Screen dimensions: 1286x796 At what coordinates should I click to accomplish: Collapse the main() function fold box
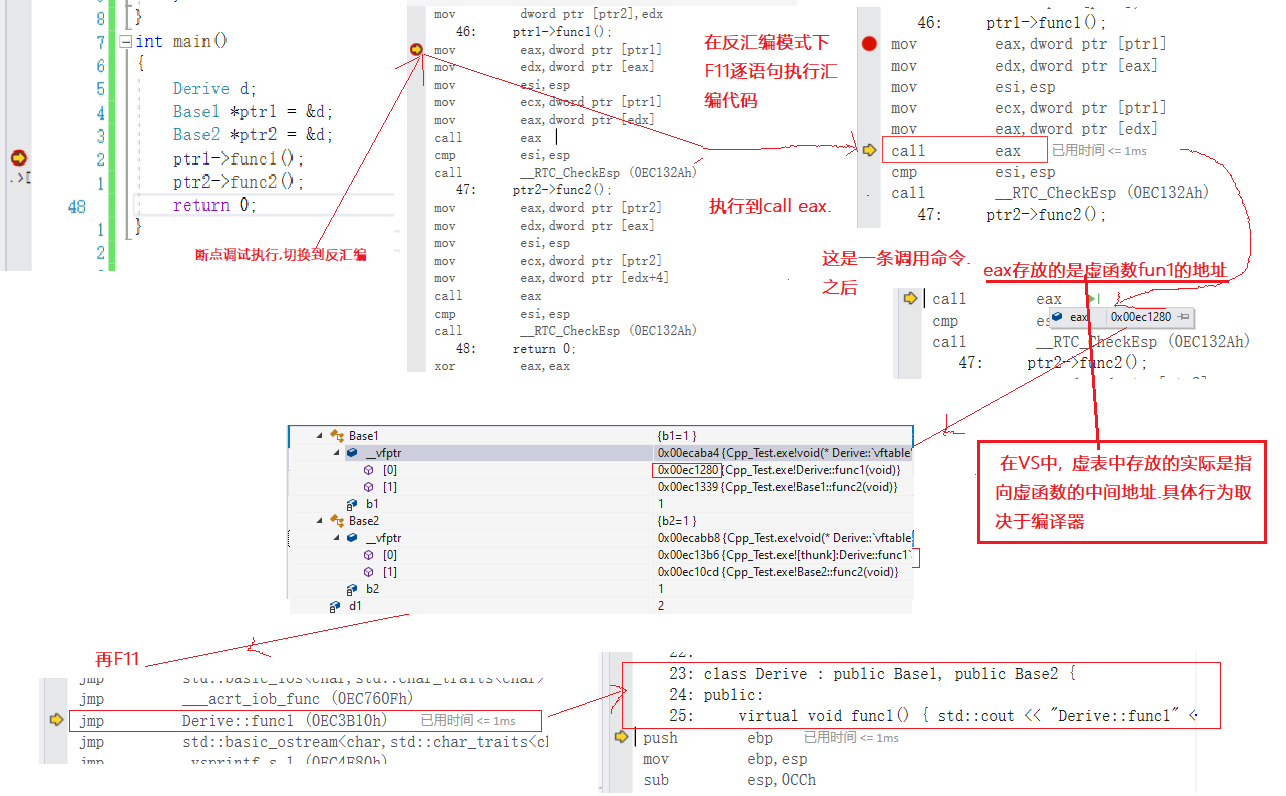coord(125,42)
